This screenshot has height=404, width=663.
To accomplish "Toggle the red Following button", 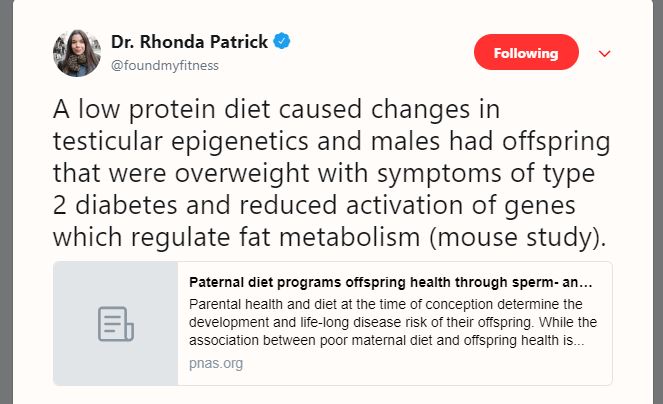I will (526, 53).
